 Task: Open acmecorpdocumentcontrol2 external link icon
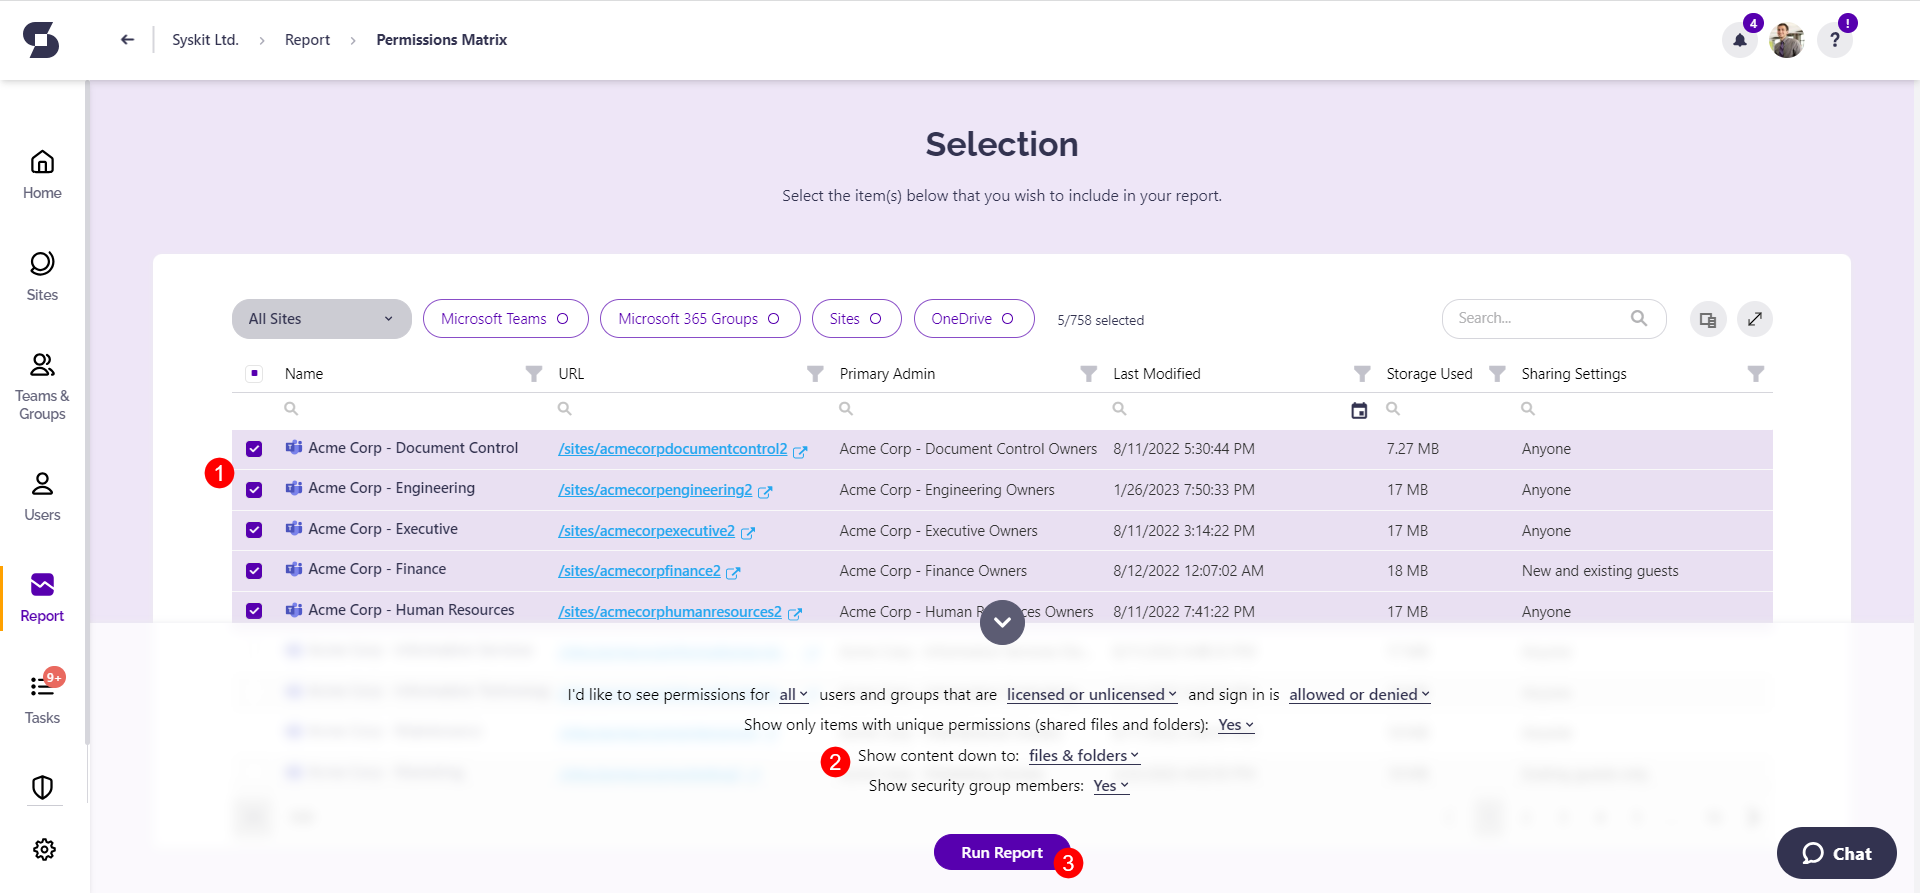click(x=800, y=452)
